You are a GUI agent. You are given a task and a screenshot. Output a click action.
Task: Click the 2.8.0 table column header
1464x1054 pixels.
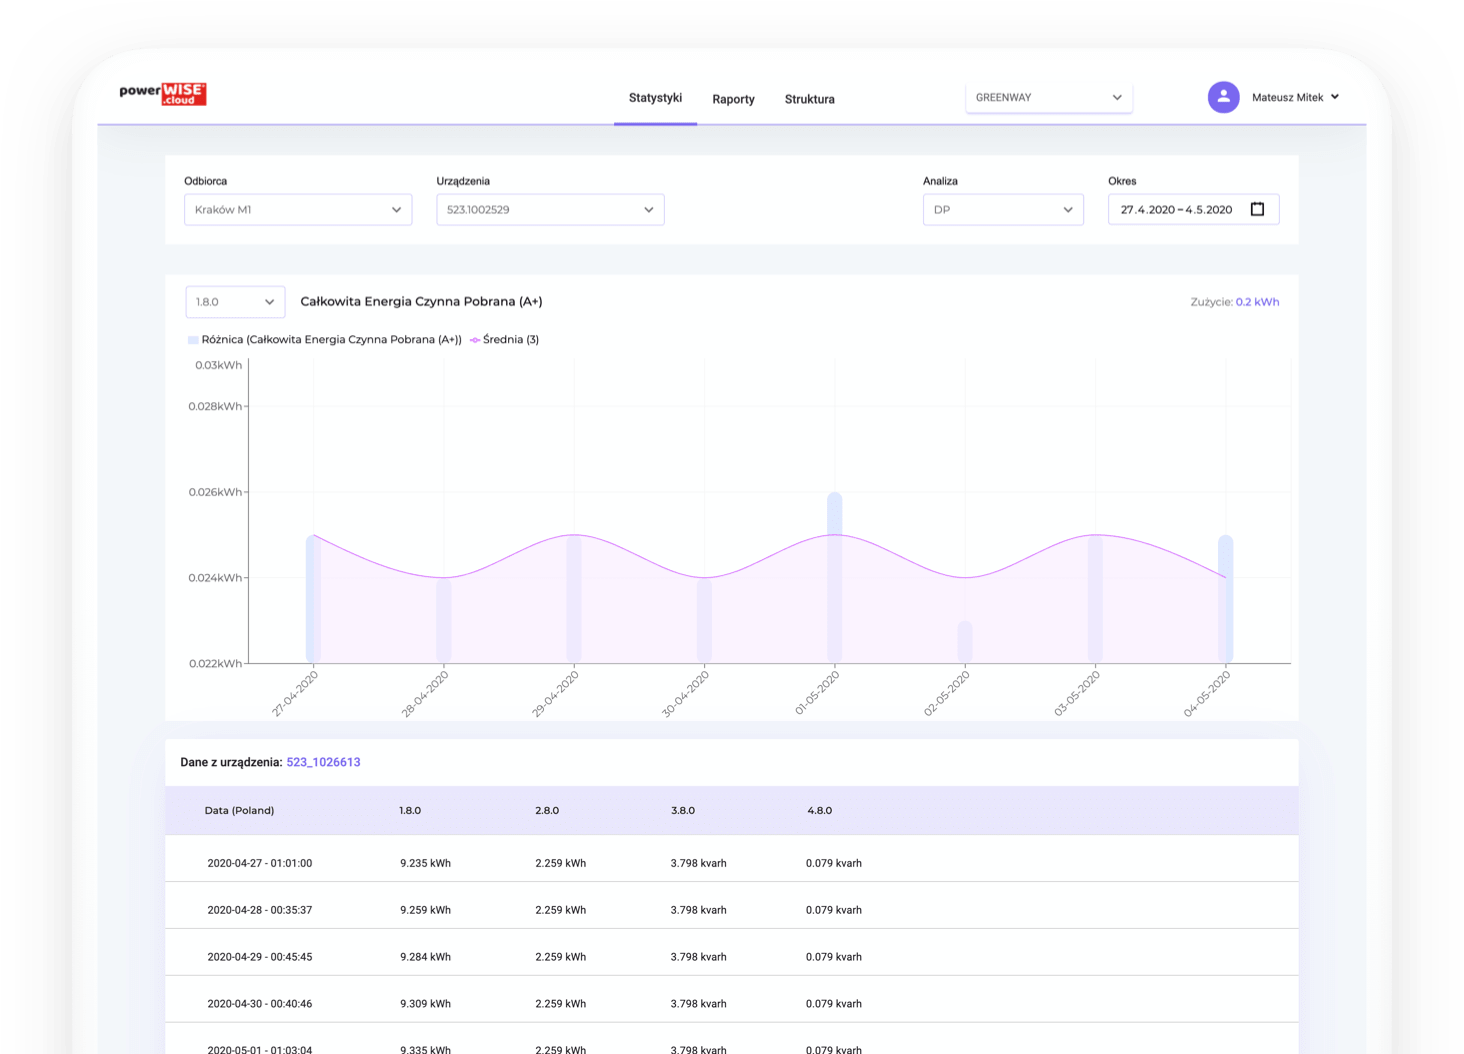pos(547,811)
